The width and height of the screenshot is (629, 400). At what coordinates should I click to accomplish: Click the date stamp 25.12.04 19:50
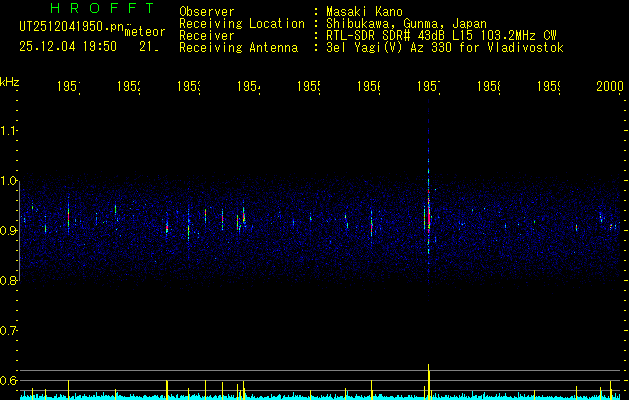[68, 47]
